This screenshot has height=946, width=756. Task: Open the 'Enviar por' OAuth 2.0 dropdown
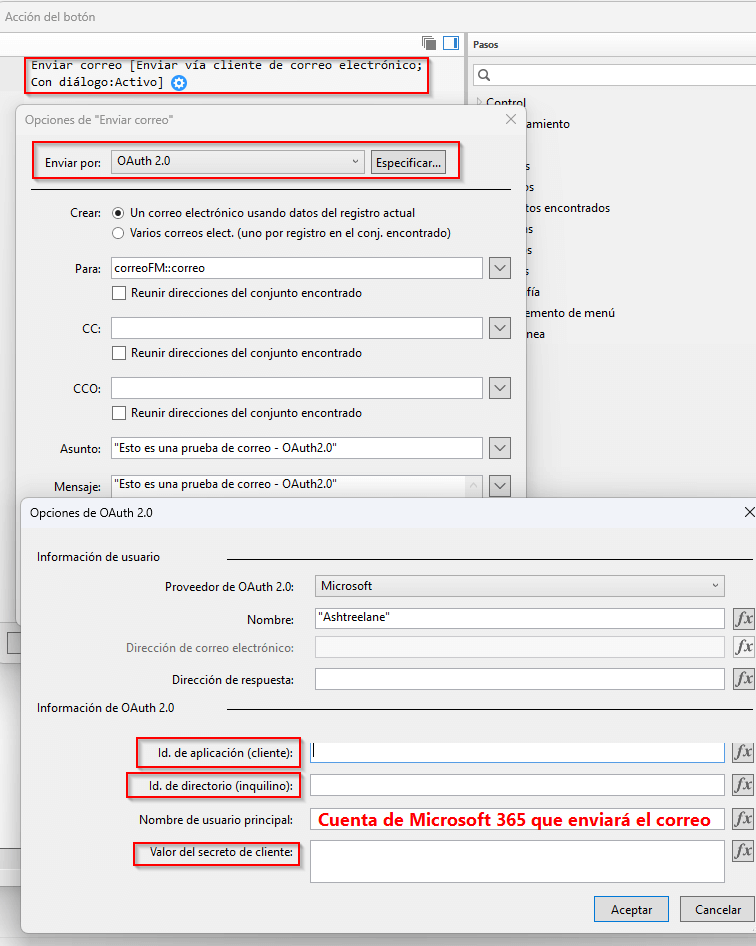[x=238, y=161]
